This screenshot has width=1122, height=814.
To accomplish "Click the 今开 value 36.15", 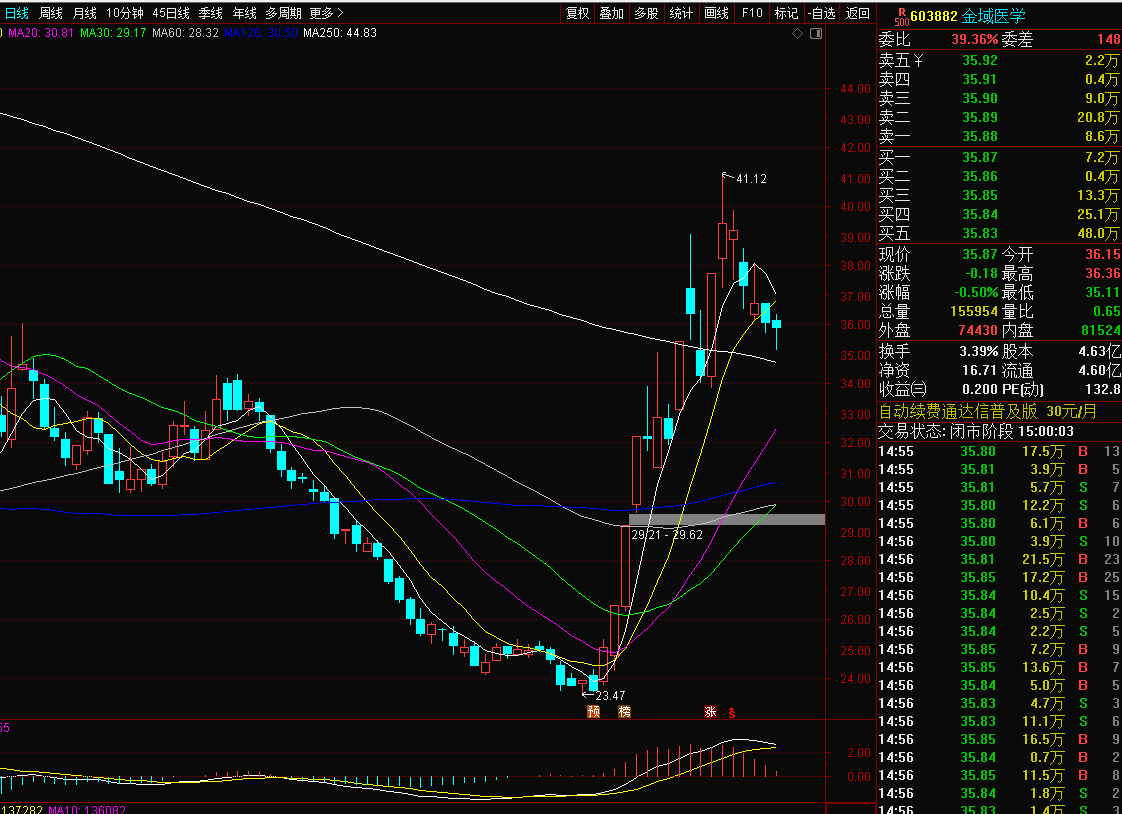I will click(1103, 254).
